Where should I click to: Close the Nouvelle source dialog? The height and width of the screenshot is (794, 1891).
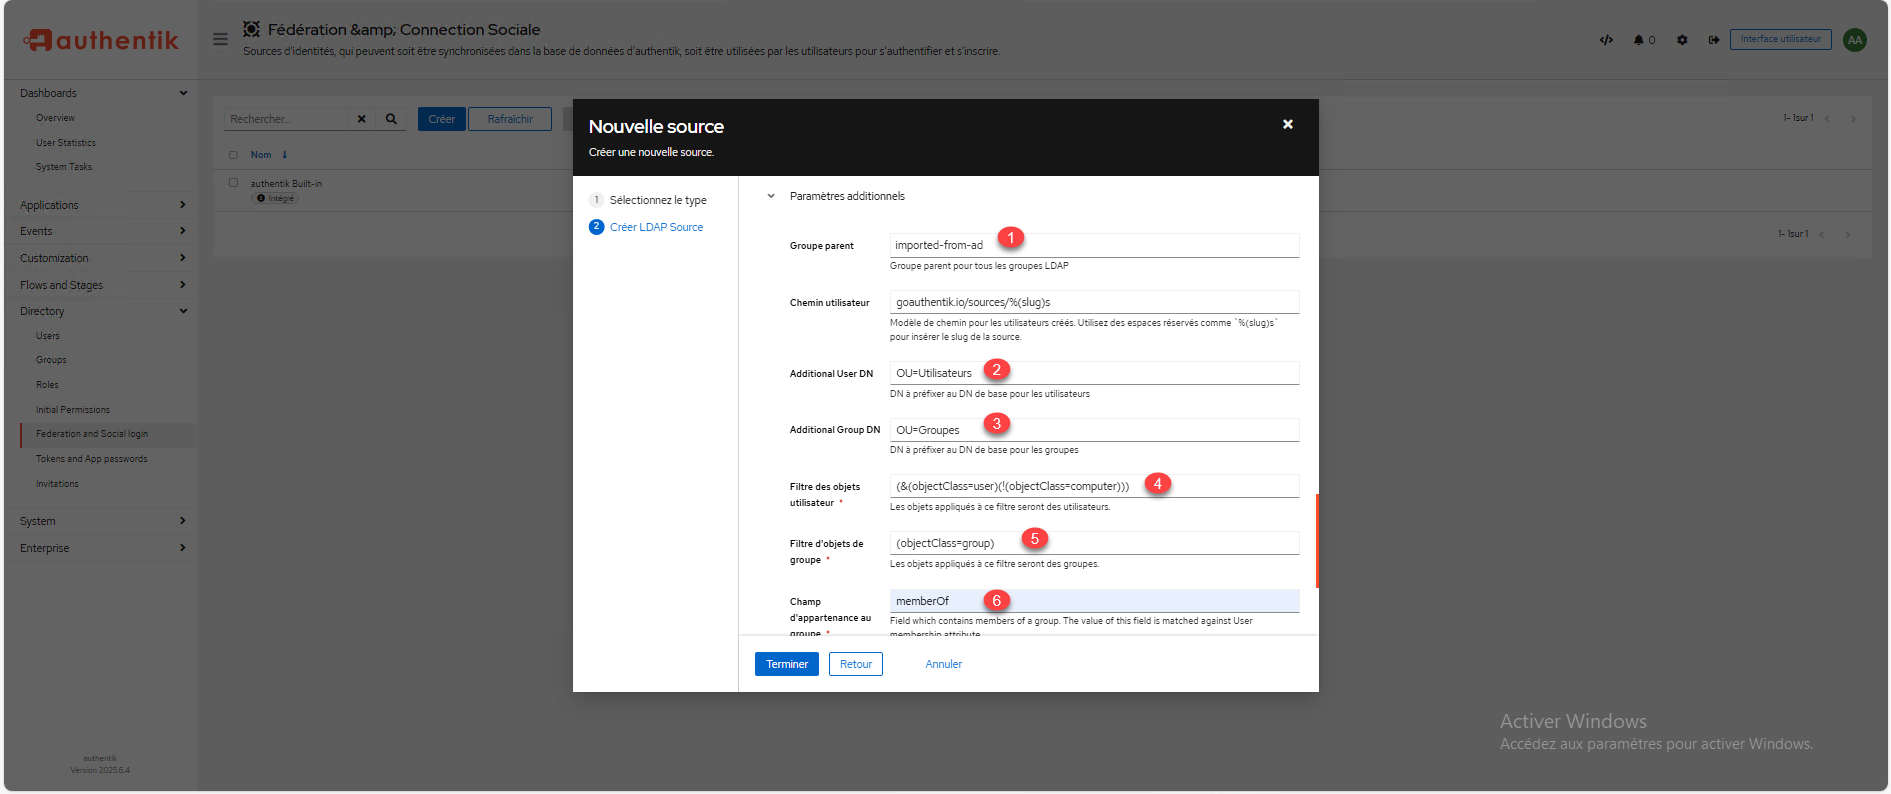coord(1287,124)
